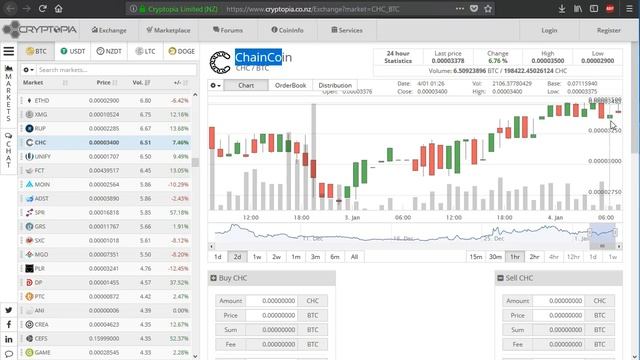Click chart navigator left scroll arrow

(211, 246)
